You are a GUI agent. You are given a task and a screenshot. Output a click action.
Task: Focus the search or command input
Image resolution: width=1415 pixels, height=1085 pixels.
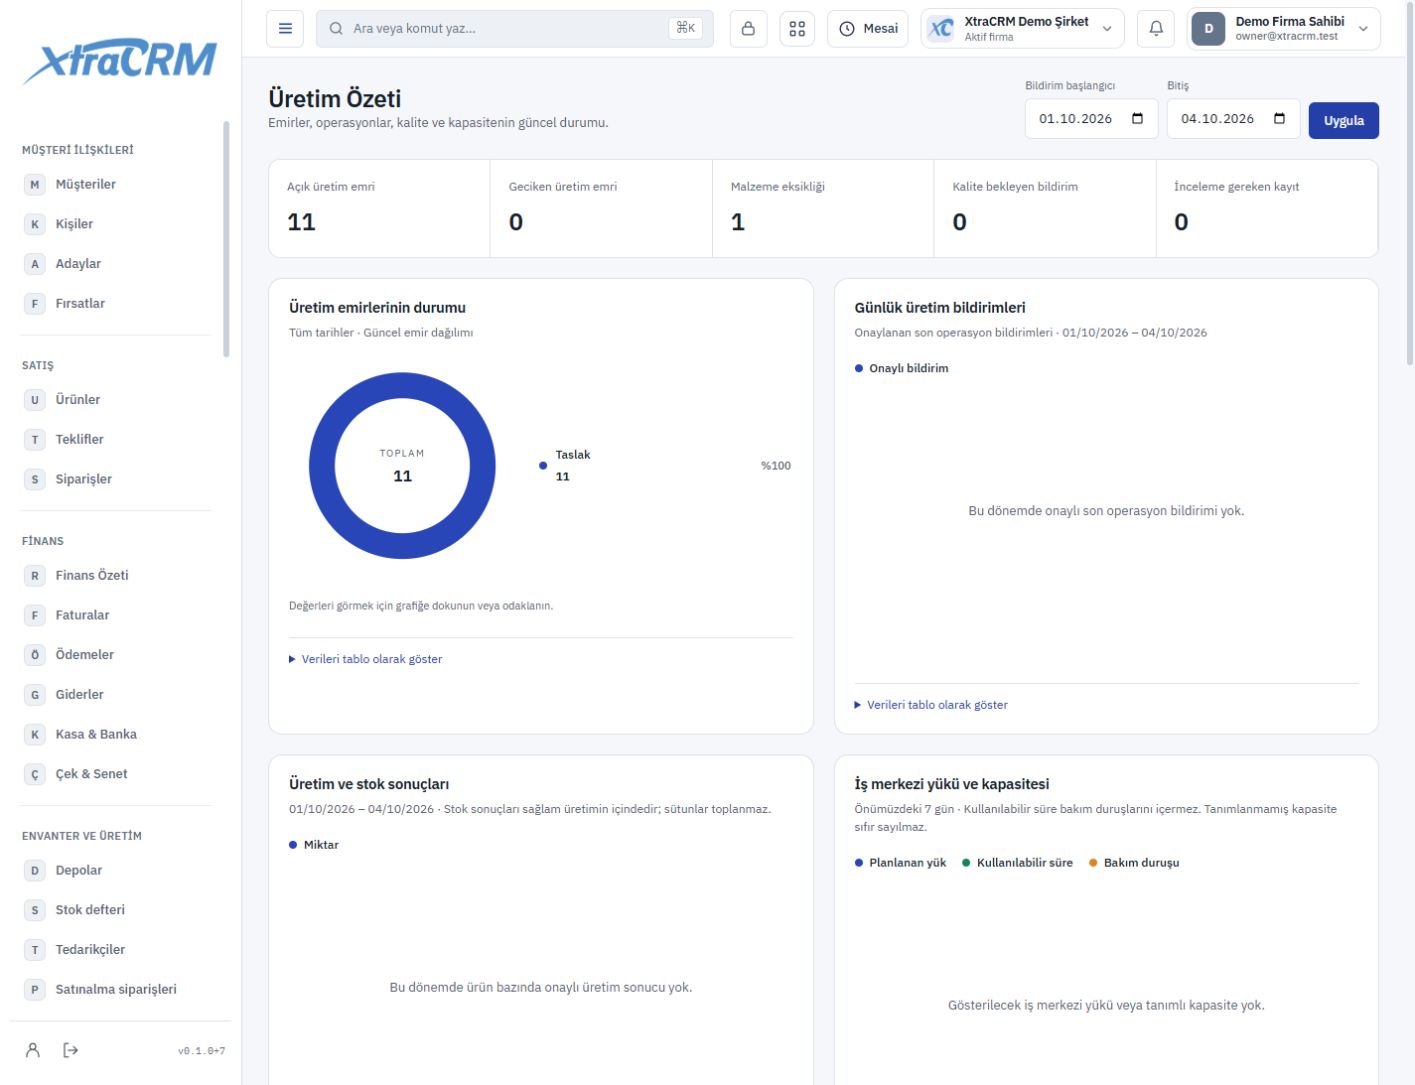point(515,29)
